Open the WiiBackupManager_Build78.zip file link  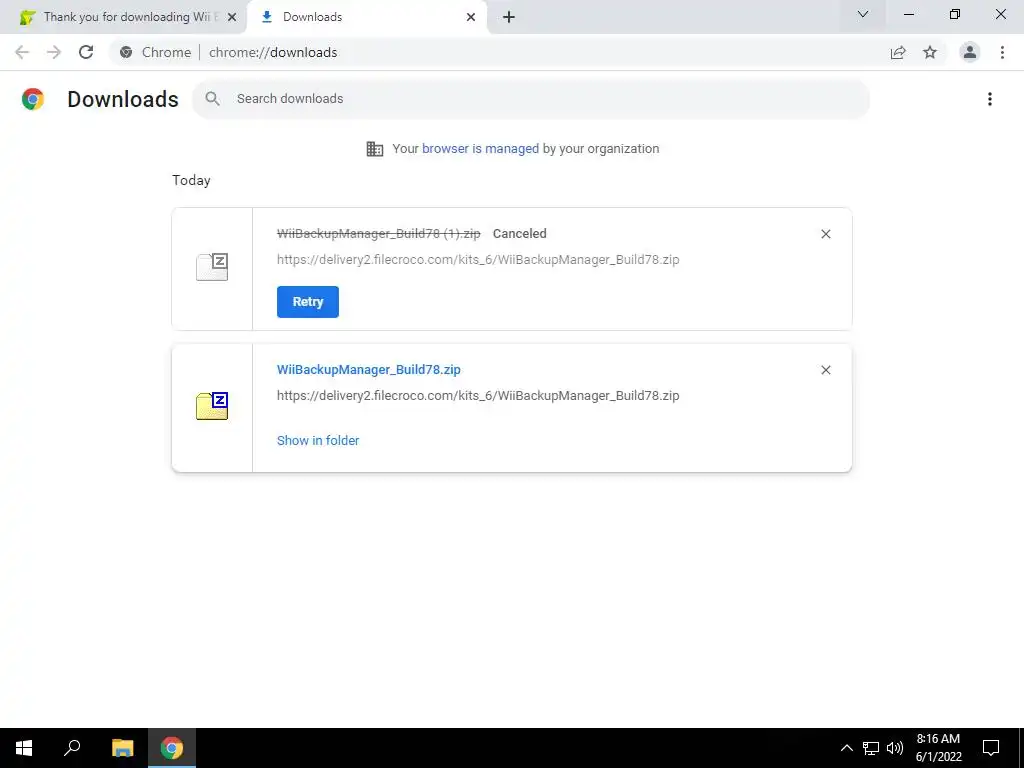point(368,370)
